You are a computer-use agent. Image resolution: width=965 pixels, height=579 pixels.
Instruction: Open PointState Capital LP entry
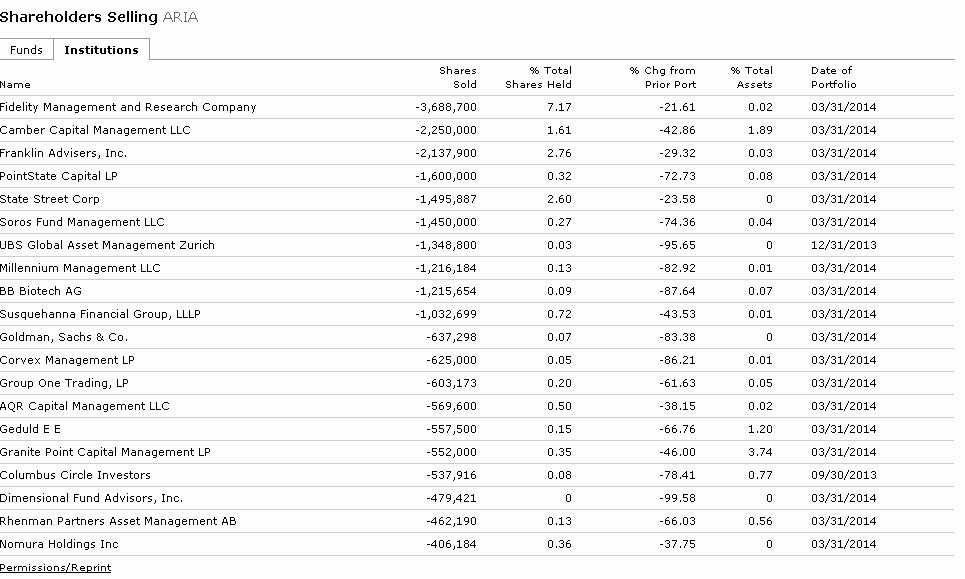point(63,176)
